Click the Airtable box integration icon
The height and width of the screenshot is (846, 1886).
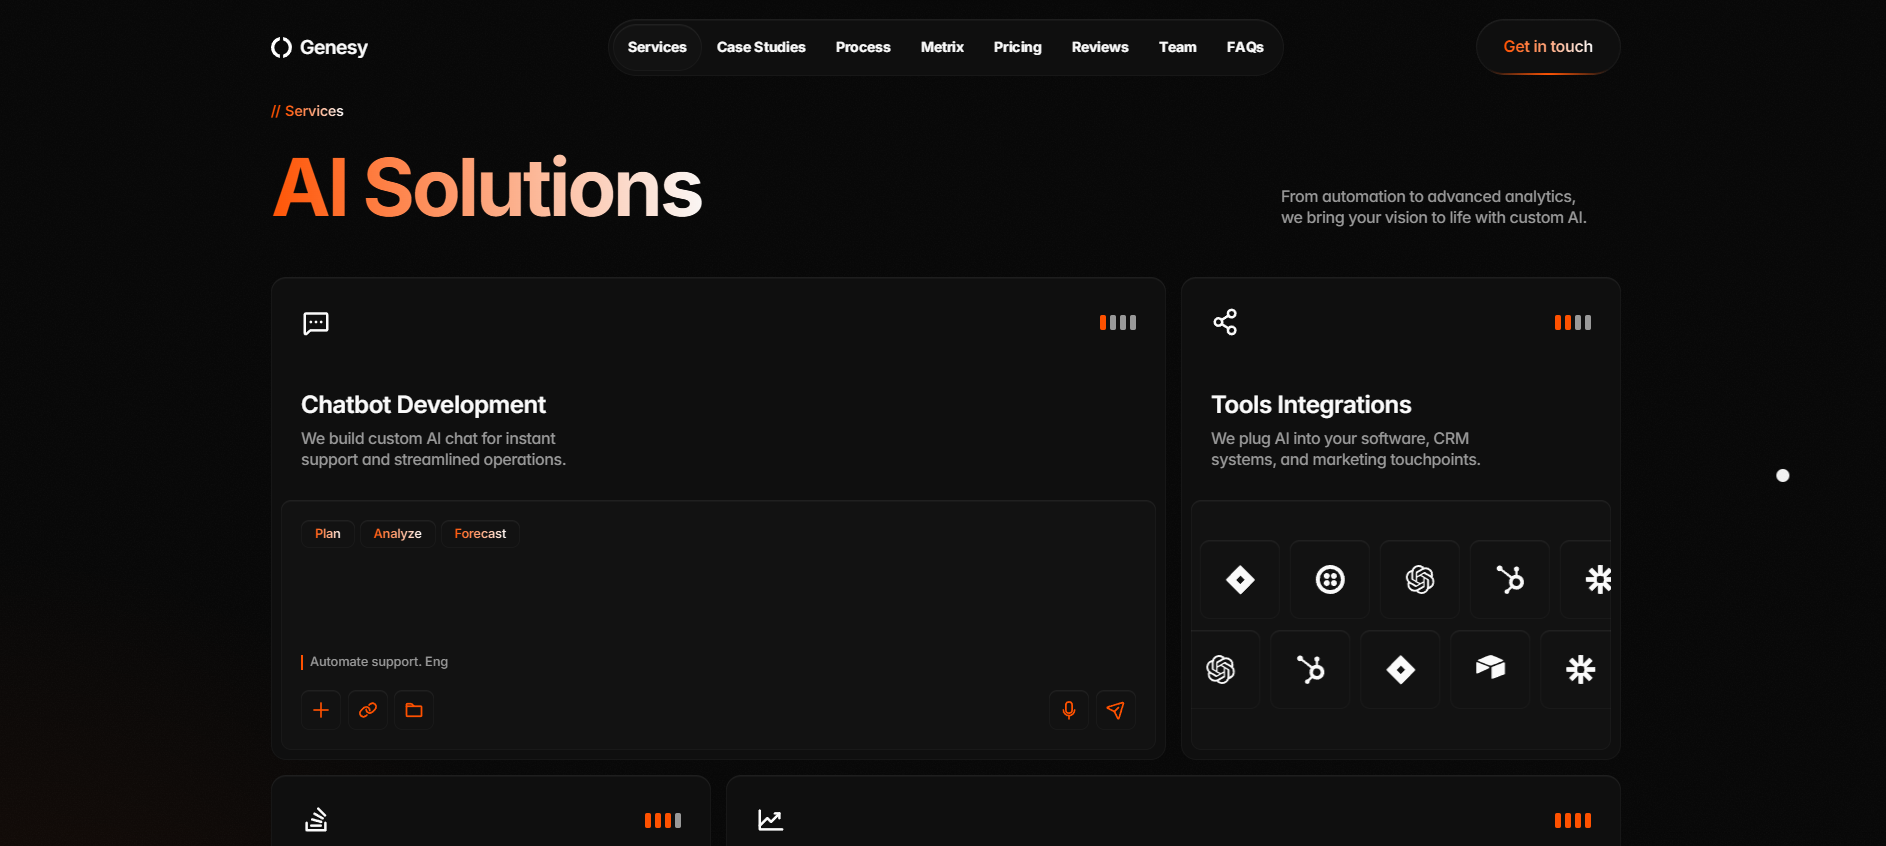(x=1490, y=669)
